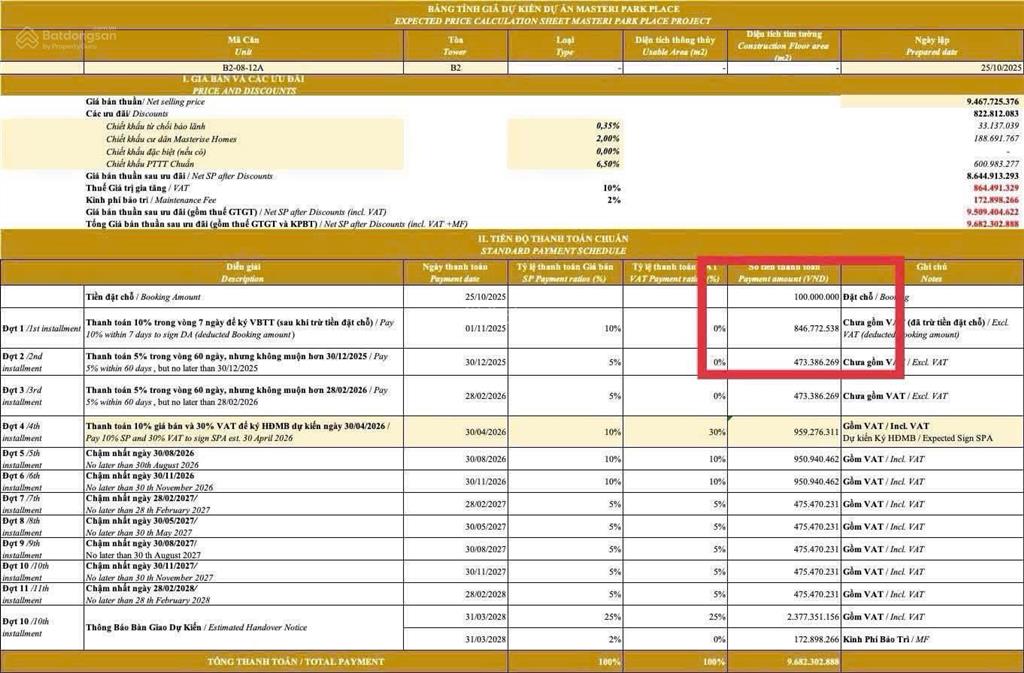The height and width of the screenshot is (673, 1024).
Task: Select the 'Ngày lập / Prepared date' header
Action: pyautogui.click(x=932, y=45)
